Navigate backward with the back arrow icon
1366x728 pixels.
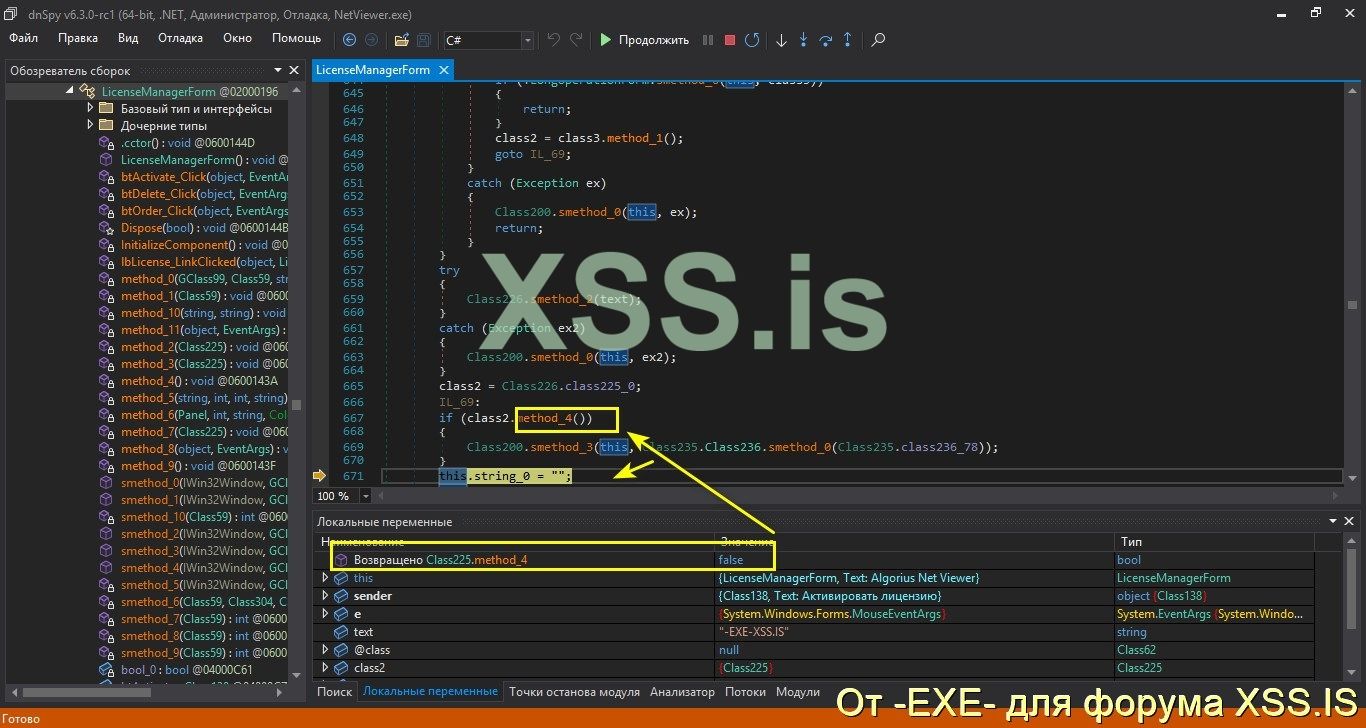(x=349, y=40)
